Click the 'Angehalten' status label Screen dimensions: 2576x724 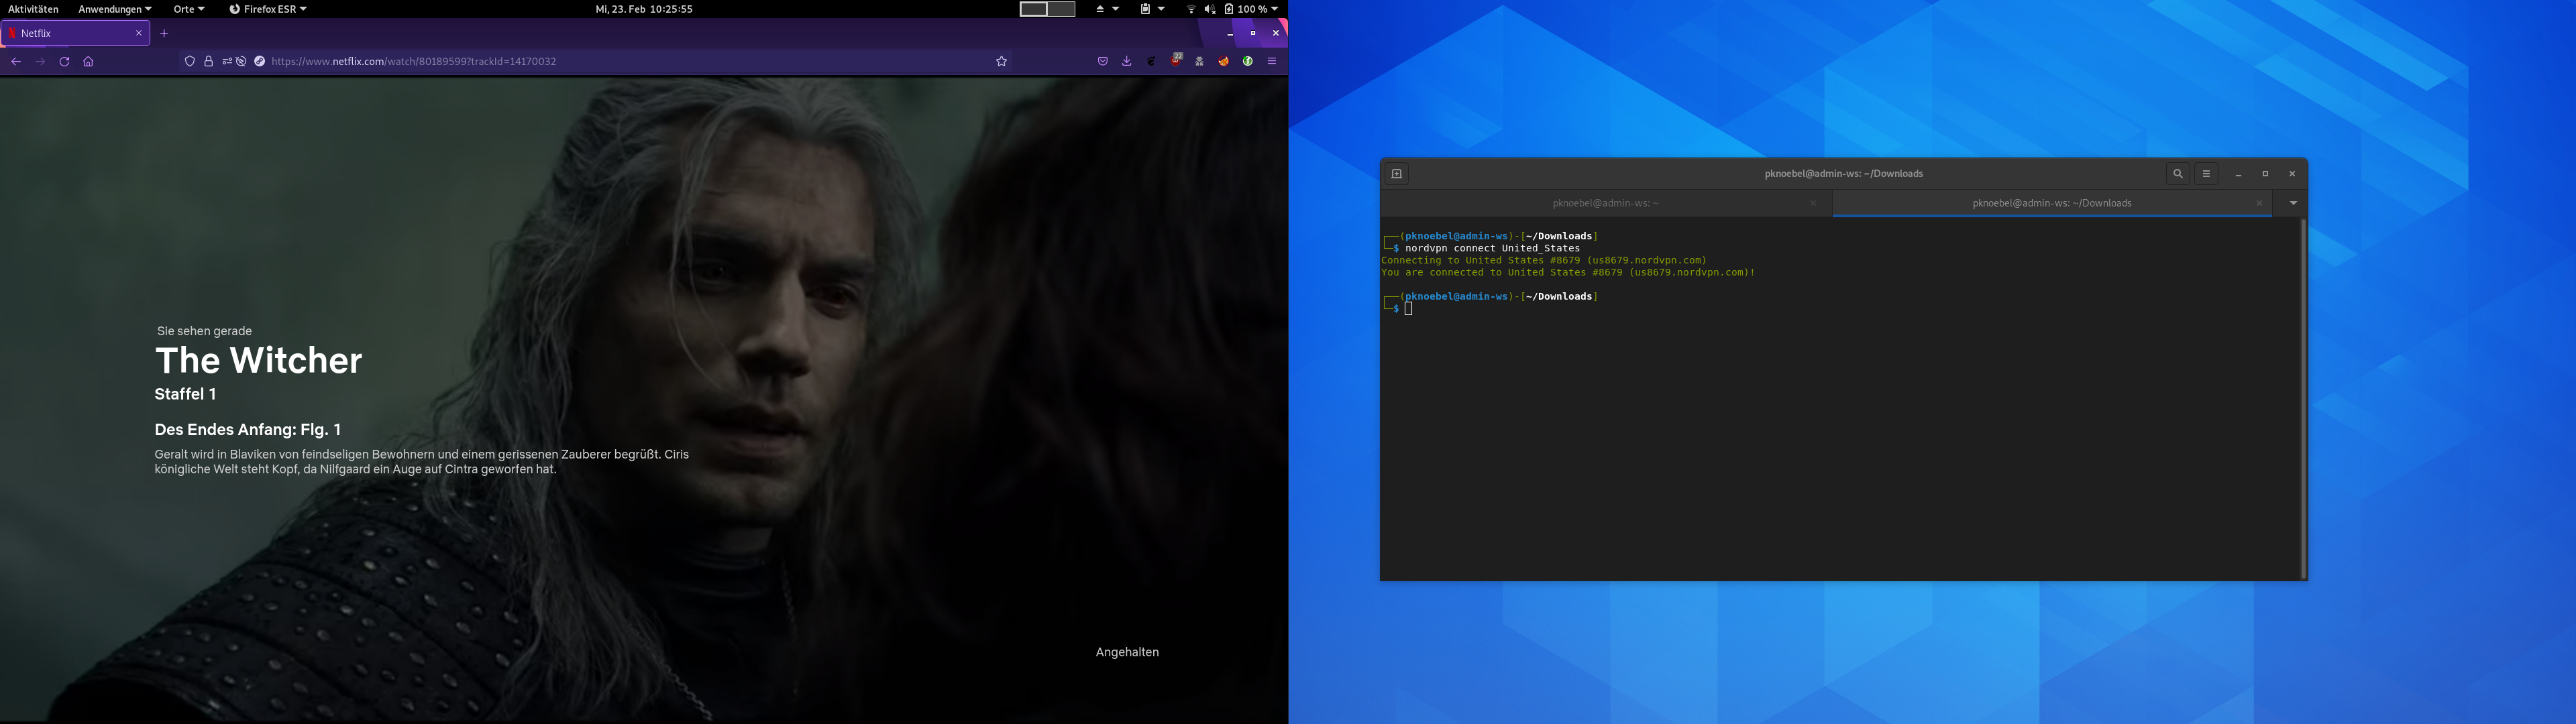tap(1127, 652)
